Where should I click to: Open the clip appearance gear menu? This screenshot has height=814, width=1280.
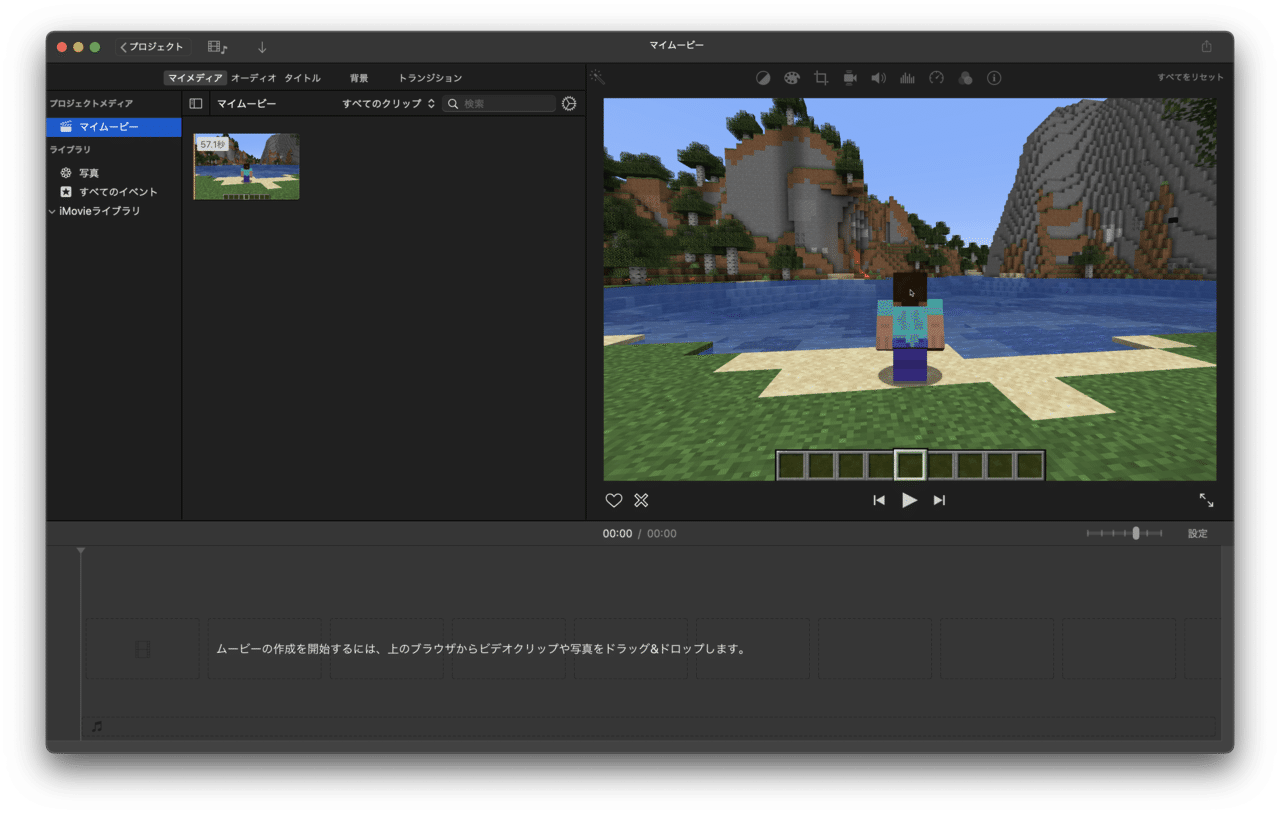tap(569, 103)
